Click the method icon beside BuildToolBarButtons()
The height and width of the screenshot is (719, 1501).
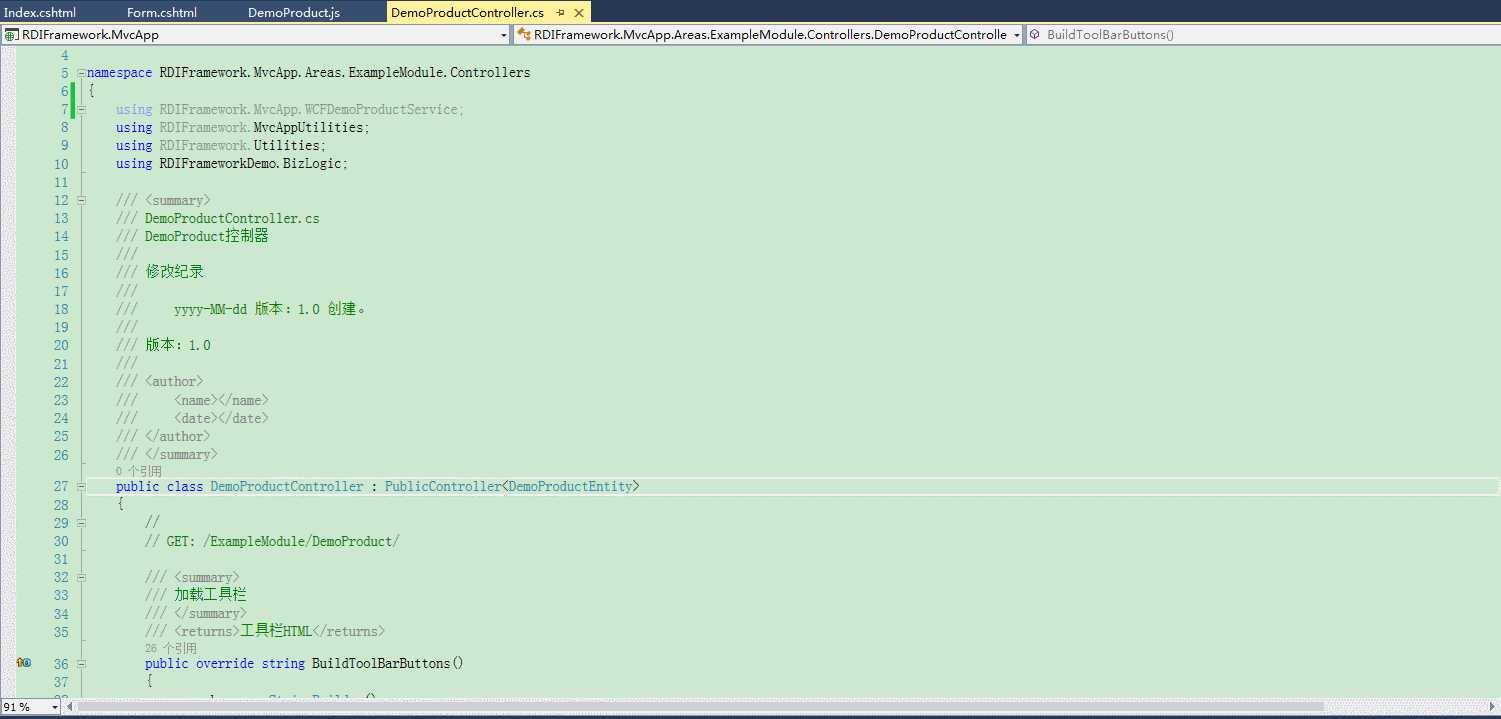[x=1035, y=35]
